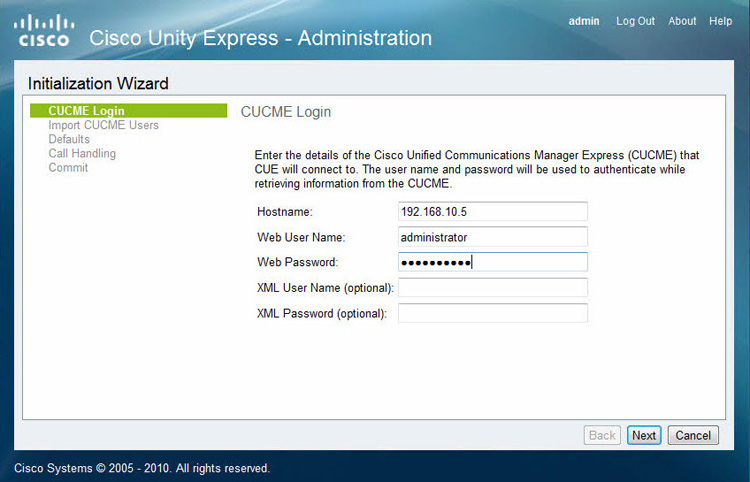
Task: Click the Log Out link
Action: [635, 21]
